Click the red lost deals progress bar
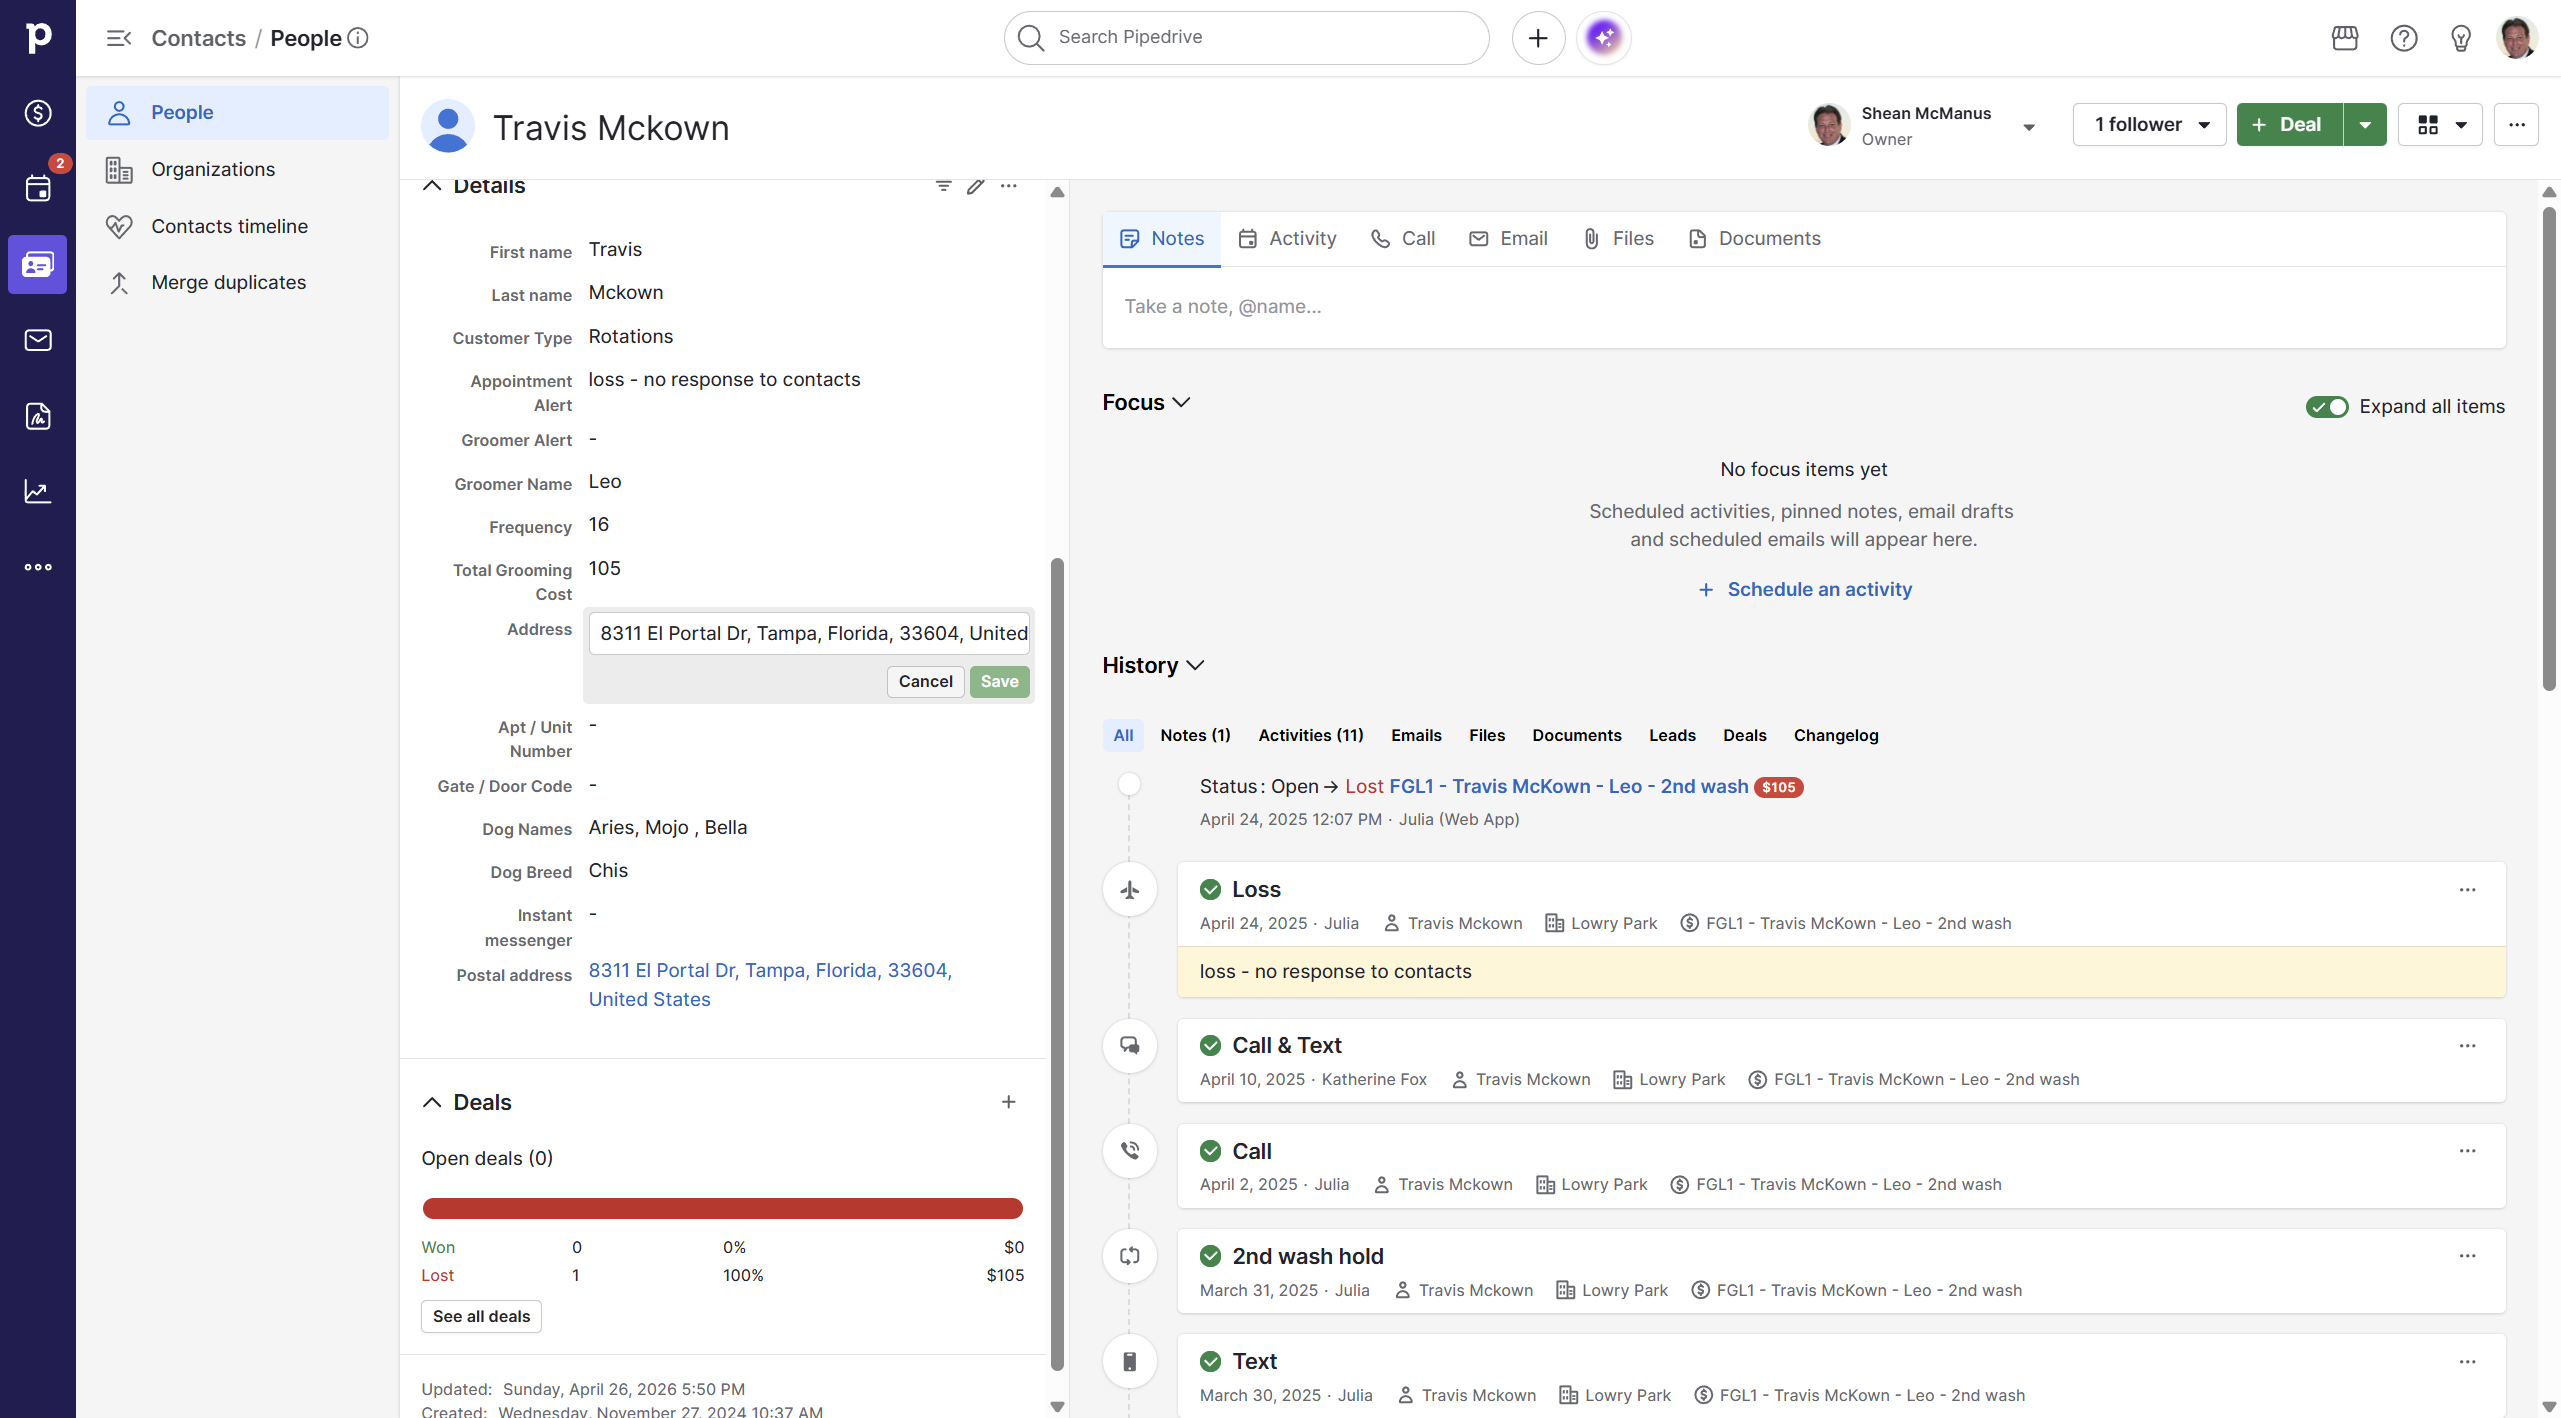2561x1418 pixels. tap(722, 1208)
